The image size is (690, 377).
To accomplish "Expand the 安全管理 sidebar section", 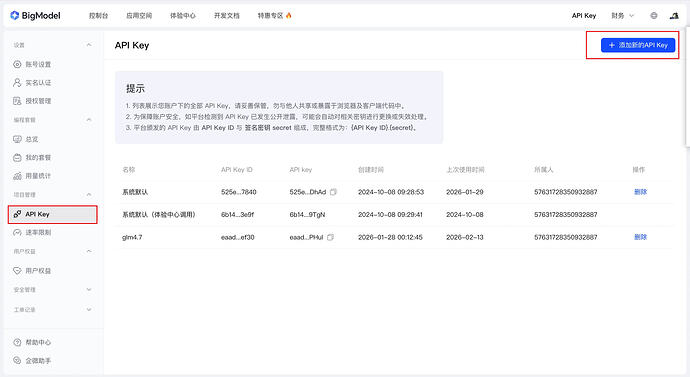I will [89, 289].
